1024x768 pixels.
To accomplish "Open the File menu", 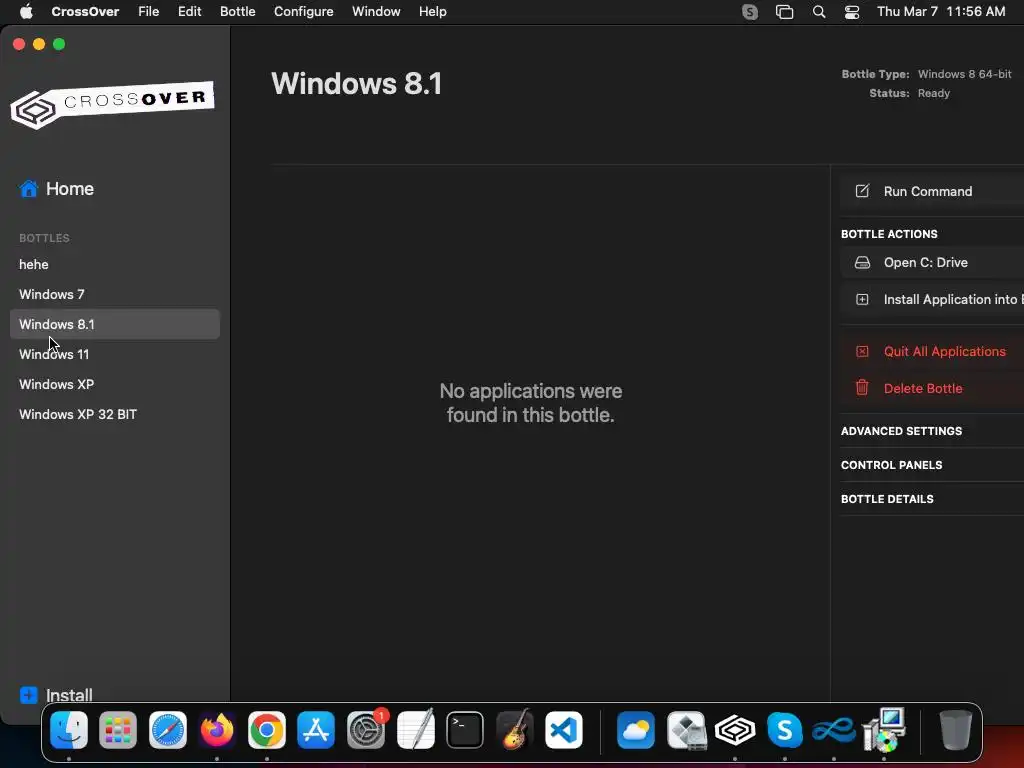I will click(148, 12).
